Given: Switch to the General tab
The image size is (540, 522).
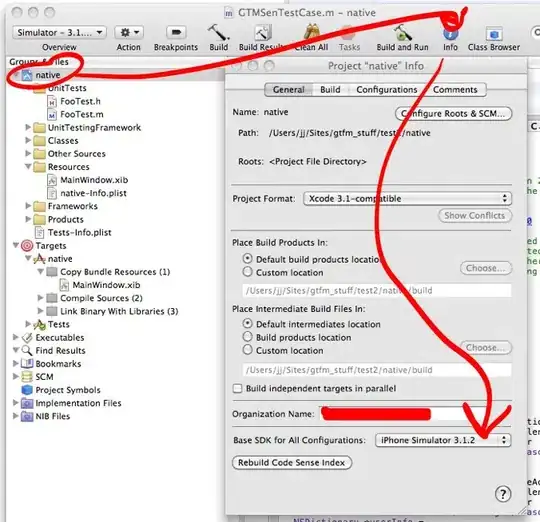Looking at the screenshot, I should click(x=289, y=90).
